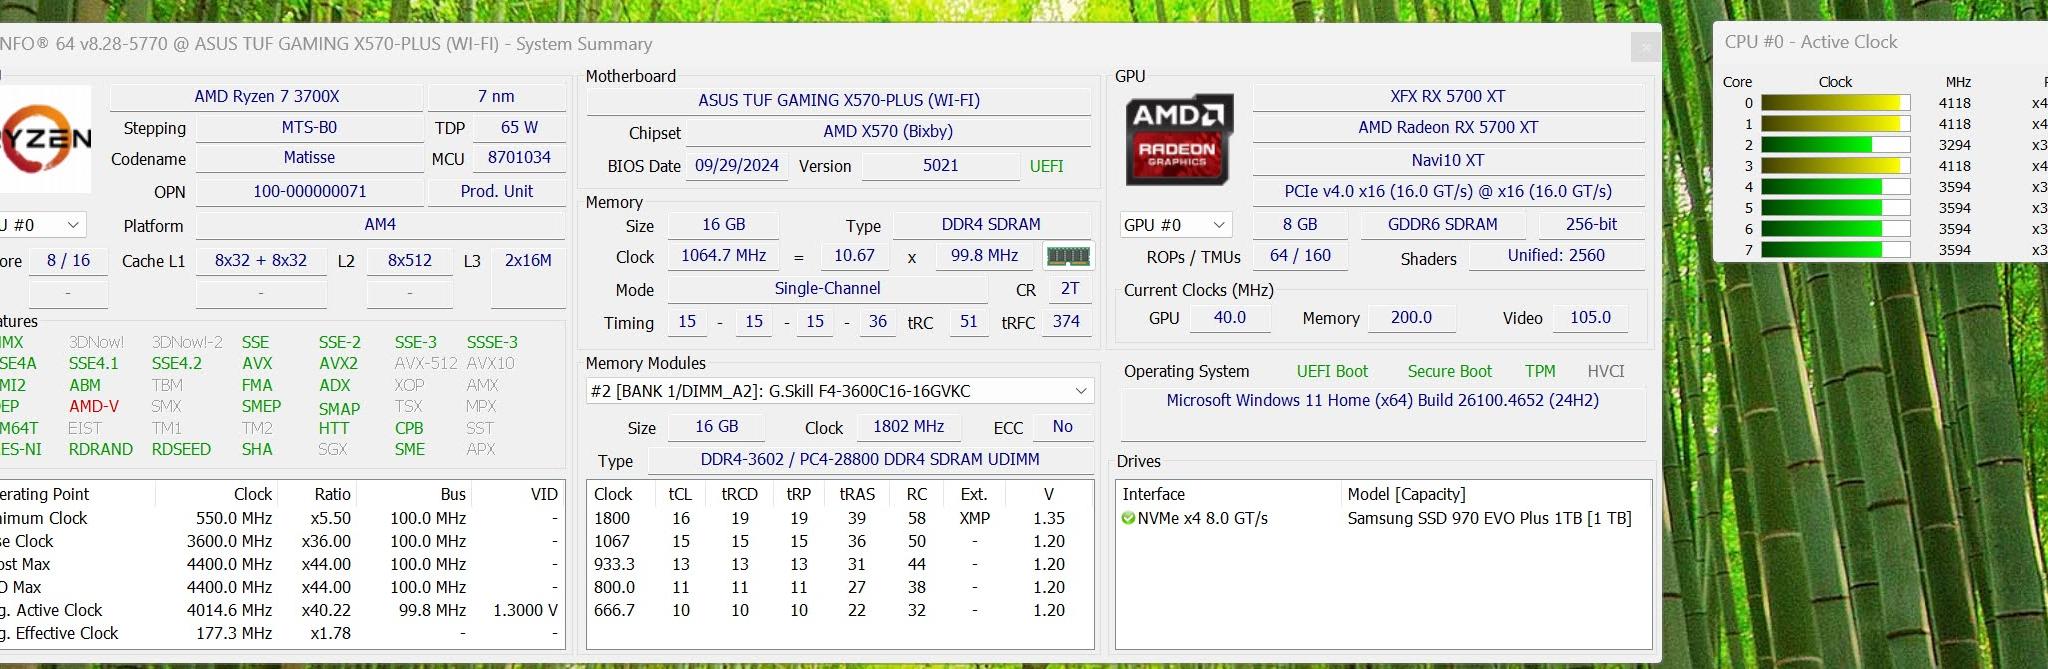
Task: Click the BIOS version 5021
Action: click(940, 166)
